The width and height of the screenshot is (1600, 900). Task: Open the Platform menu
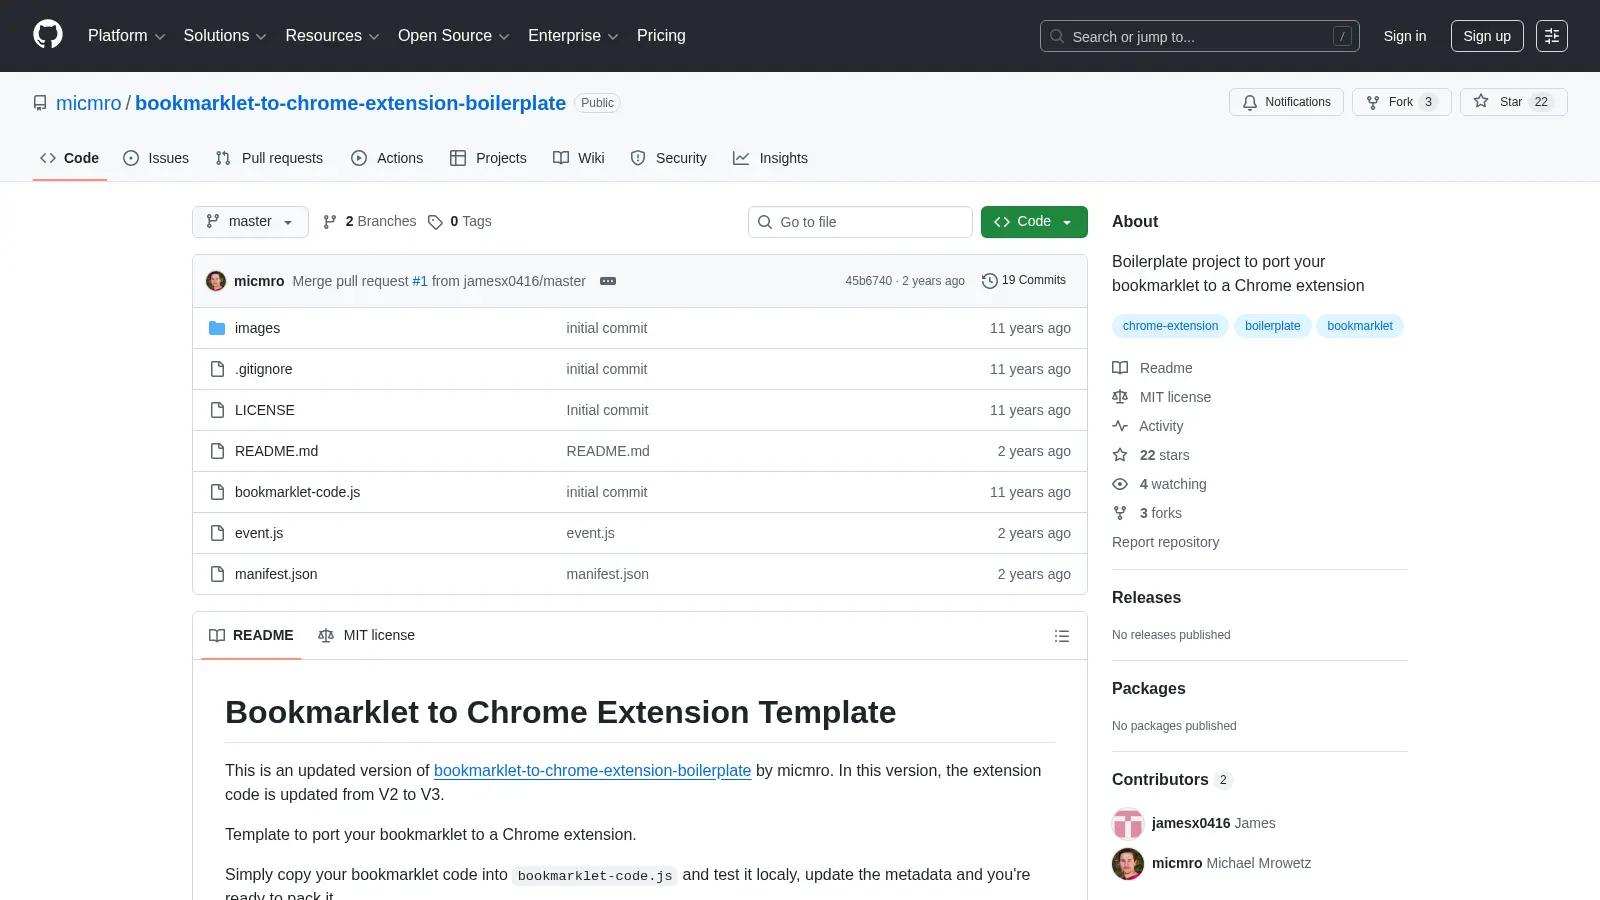[x=126, y=36]
